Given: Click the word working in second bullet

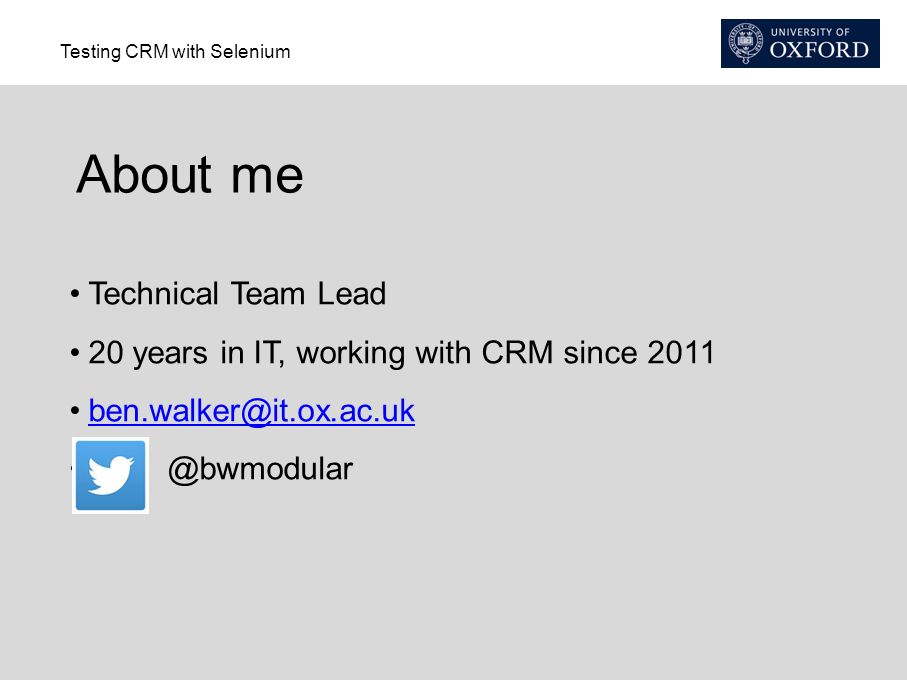Looking at the screenshot, I should 351,353.
